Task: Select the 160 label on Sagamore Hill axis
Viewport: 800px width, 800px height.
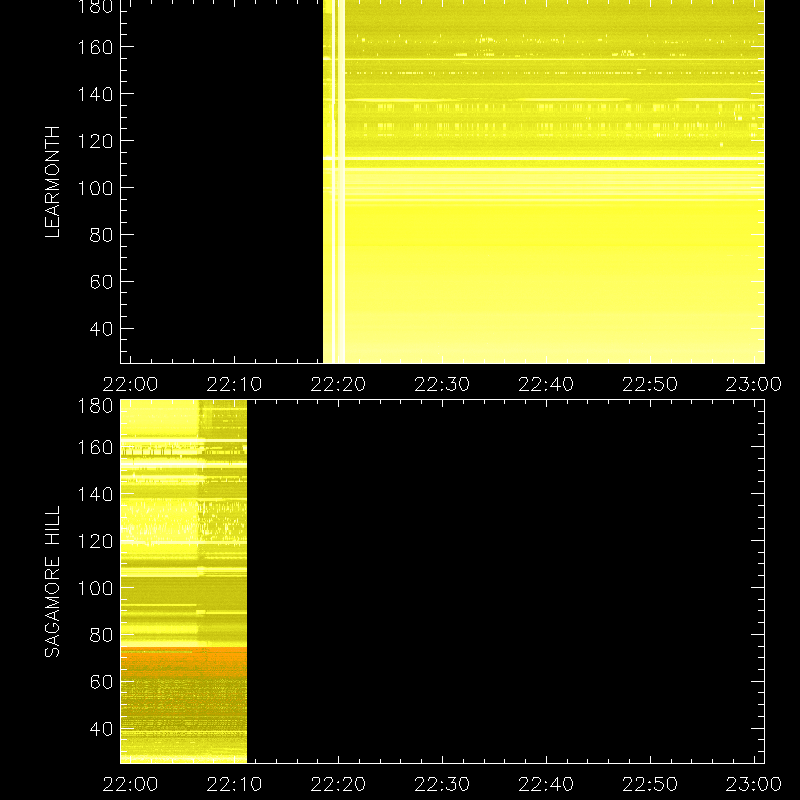Action: pyautogui.click(x=95, y=447)
